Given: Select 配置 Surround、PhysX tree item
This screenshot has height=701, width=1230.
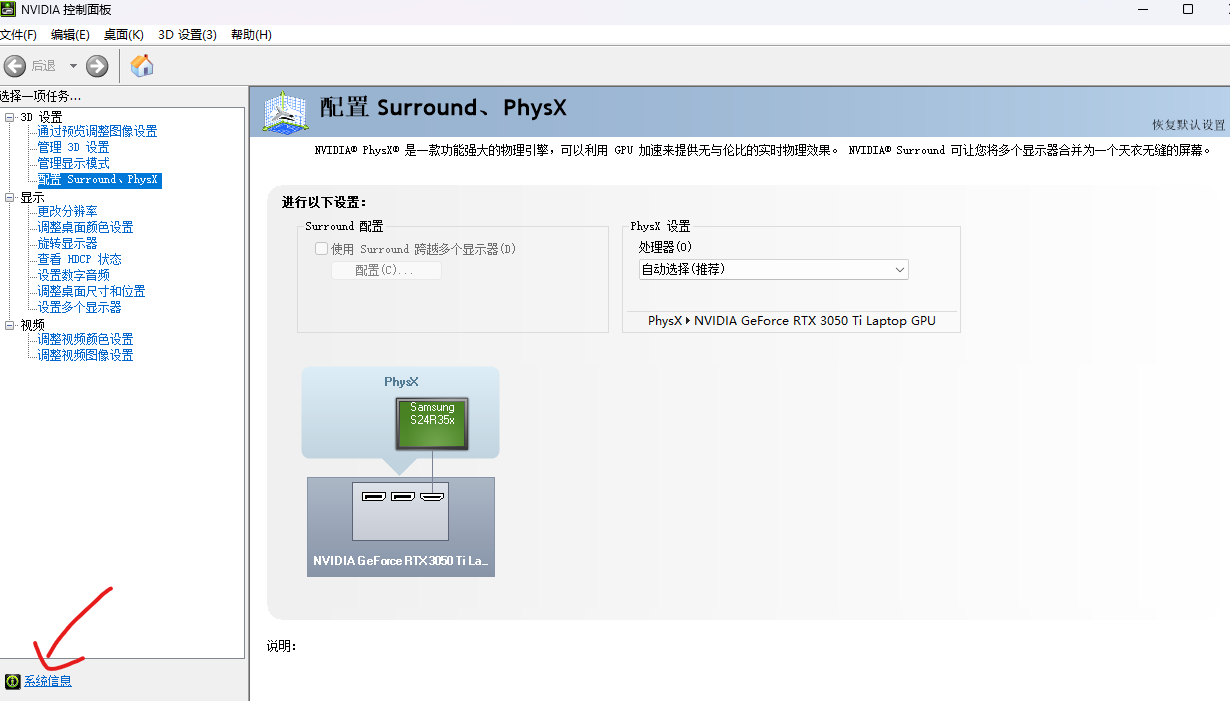Looking at the screenshot, I should click(x=98, y=180).
